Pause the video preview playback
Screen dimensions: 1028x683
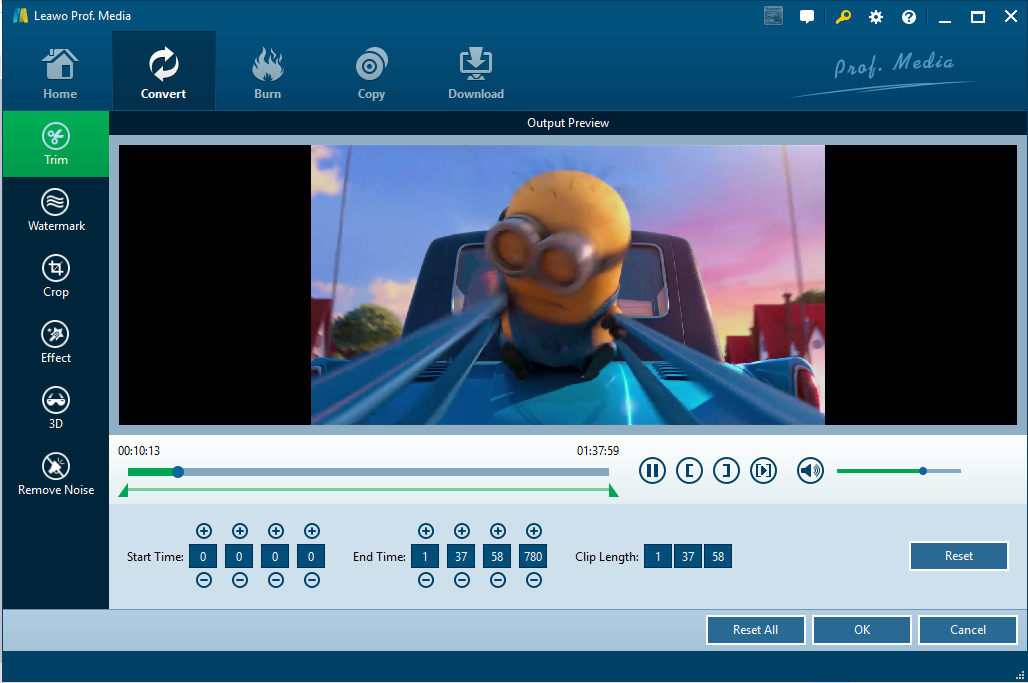[x=653, y=470]
